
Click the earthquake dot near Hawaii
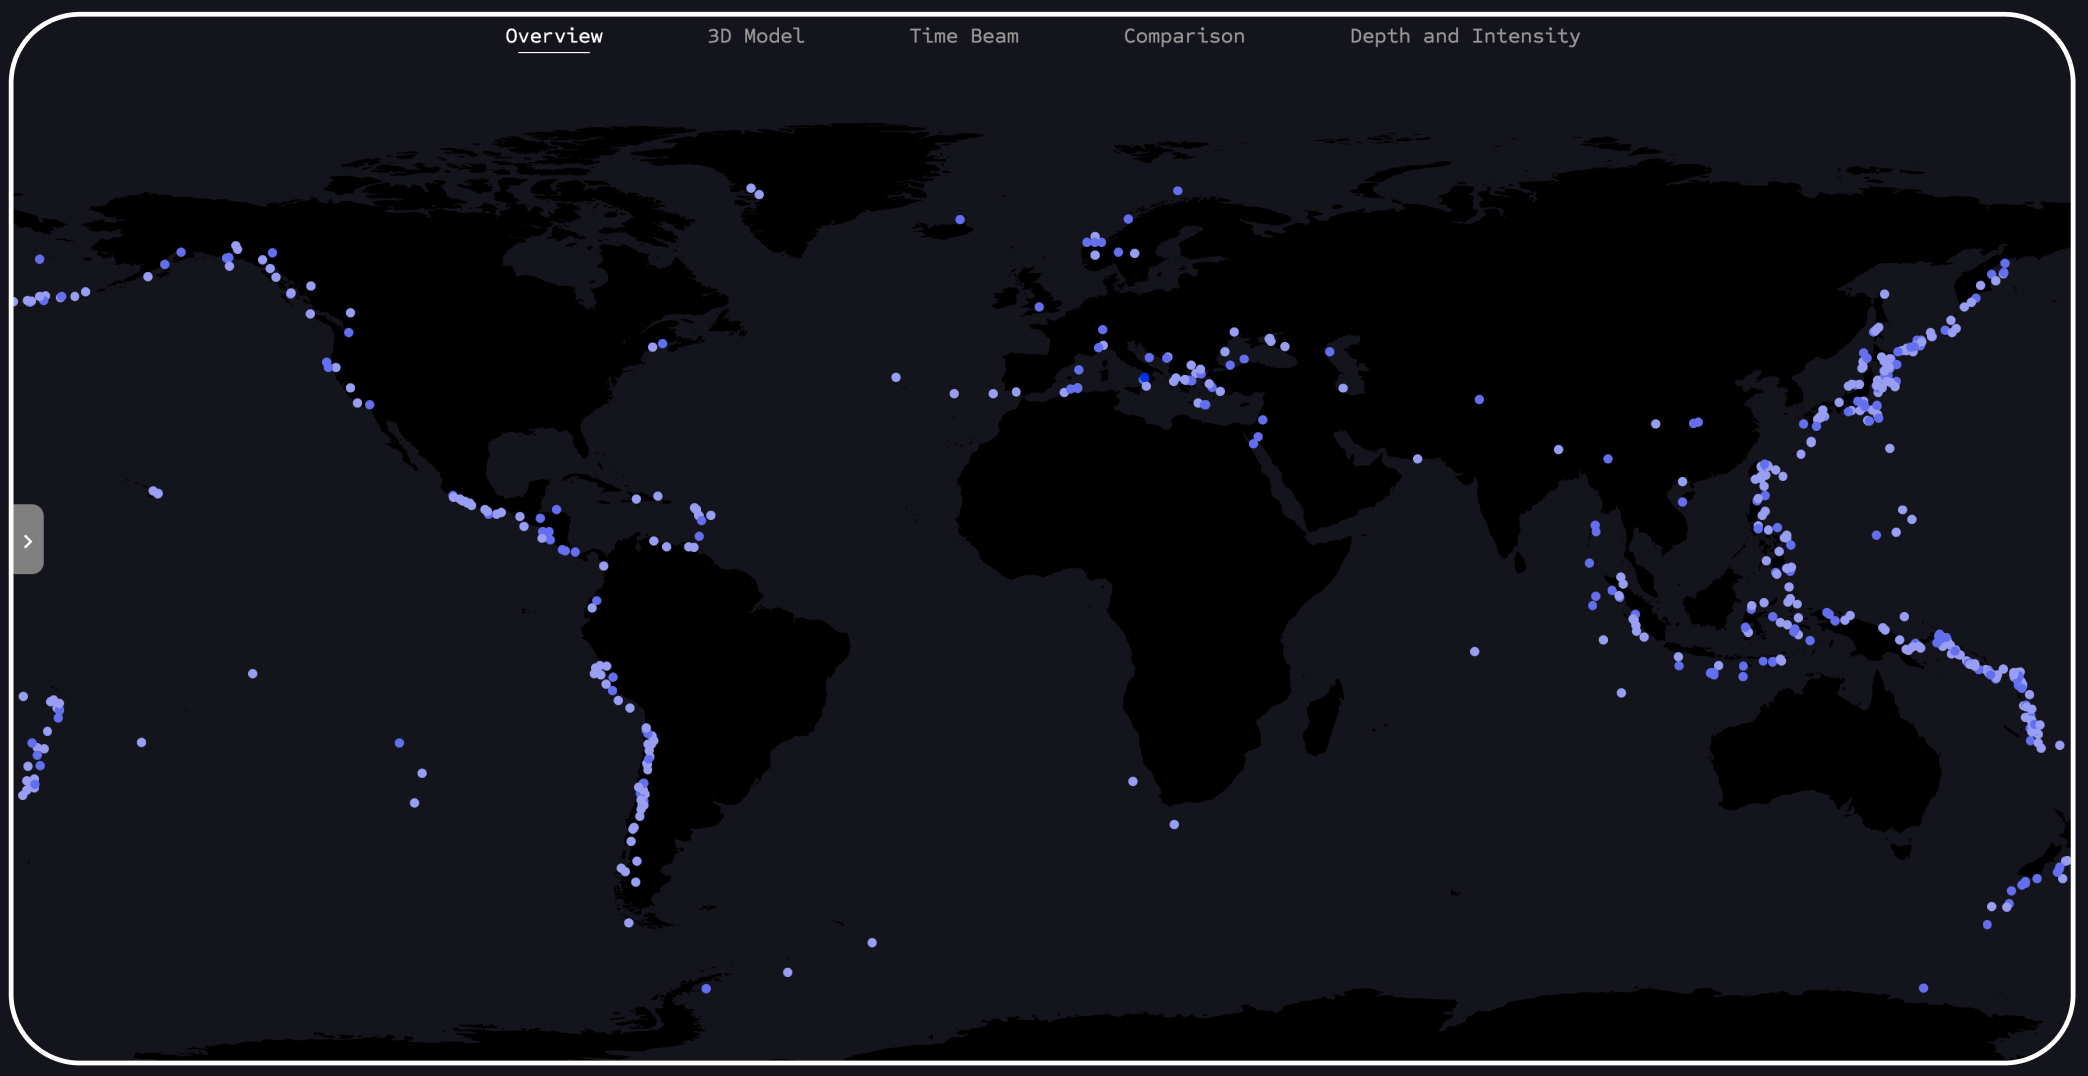(x=156, y=492)
